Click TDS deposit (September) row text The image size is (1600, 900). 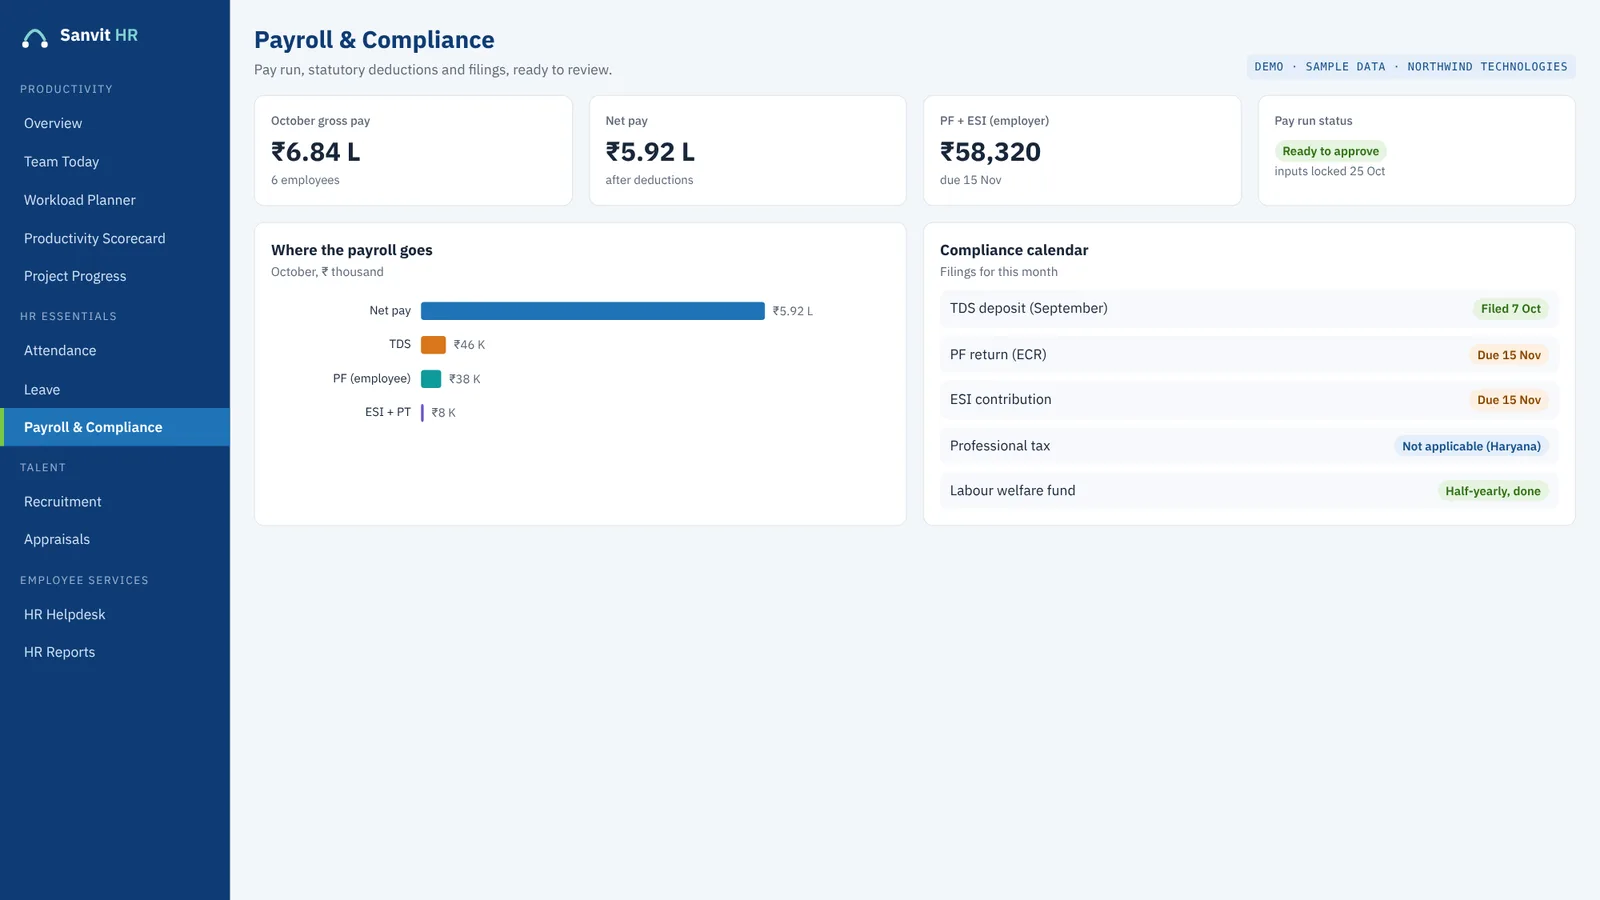[x=1028, y=308]
